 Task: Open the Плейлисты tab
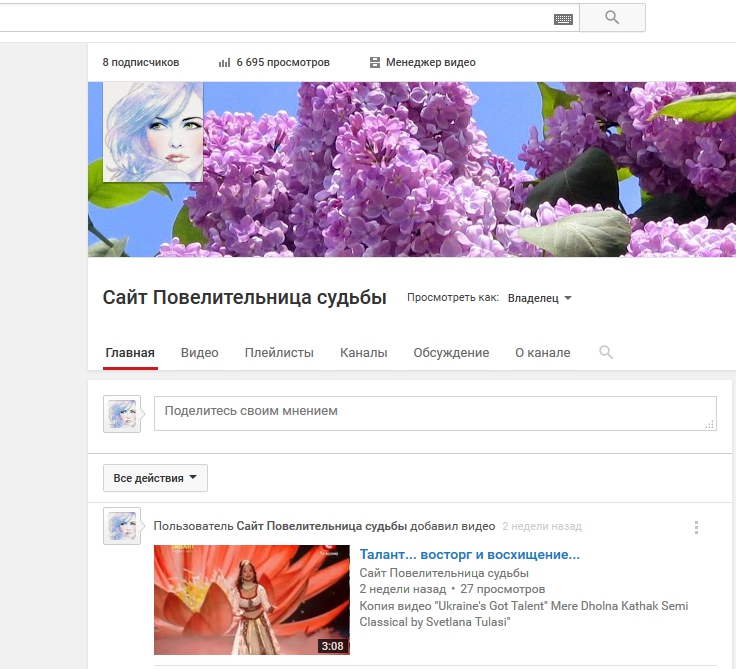point(279,353)
